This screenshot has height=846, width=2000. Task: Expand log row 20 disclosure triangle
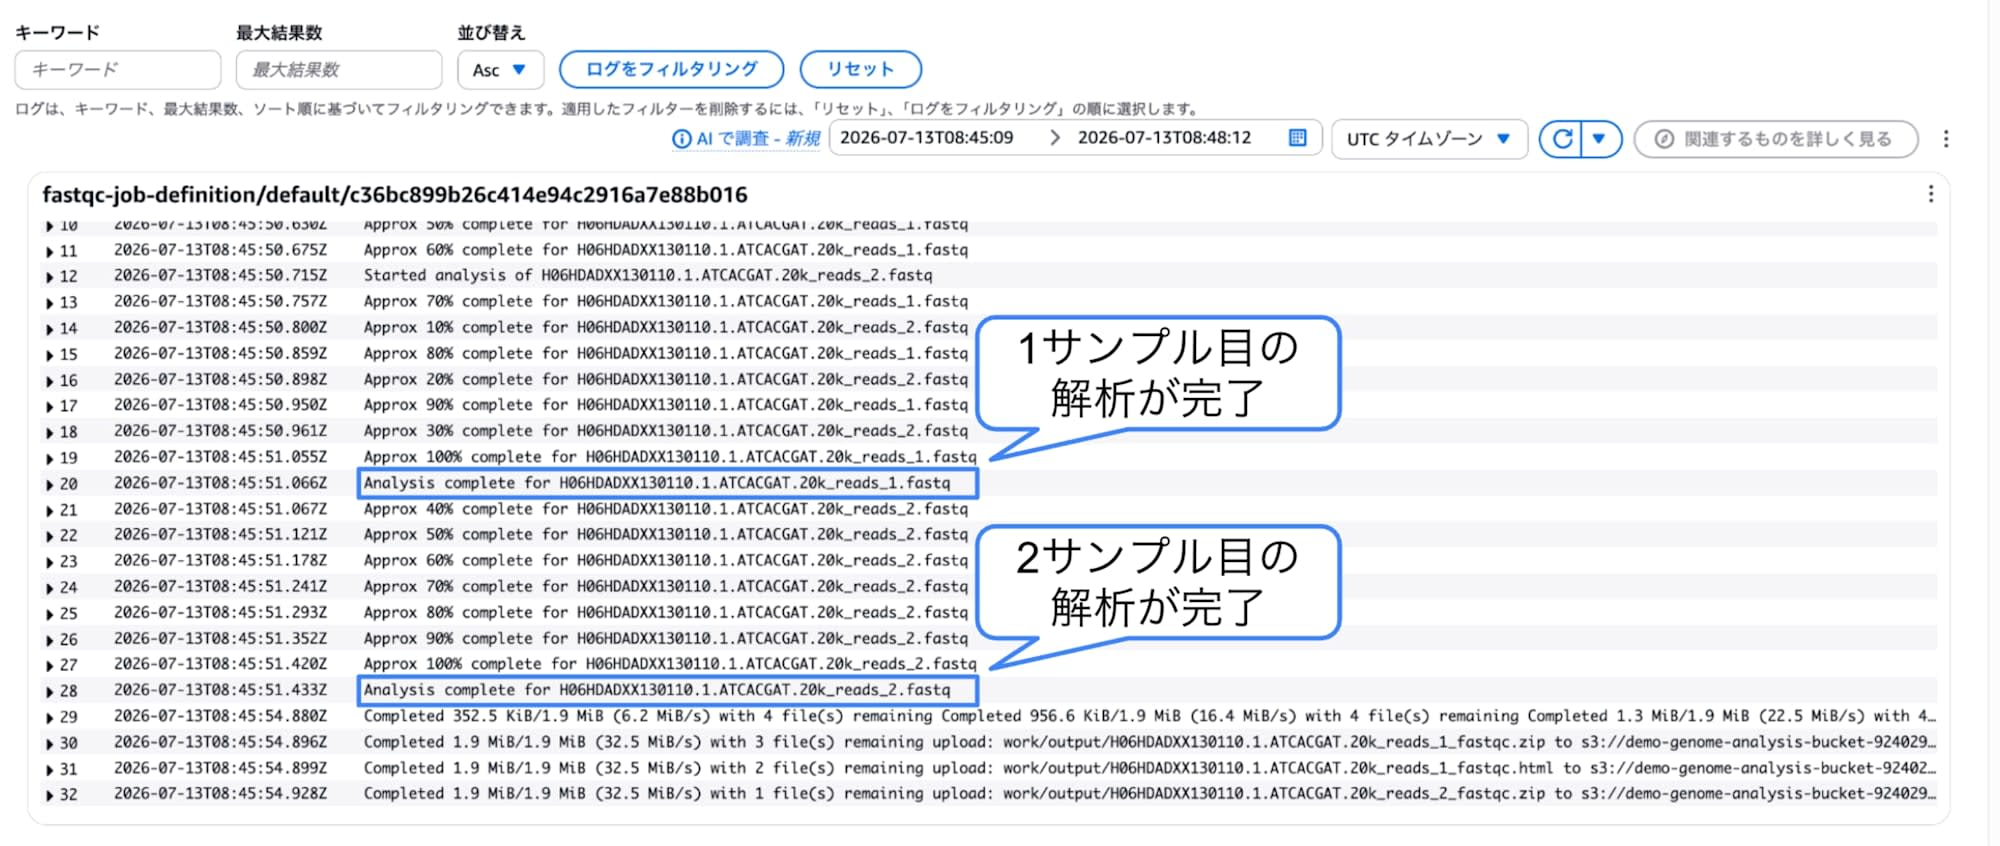50,485
